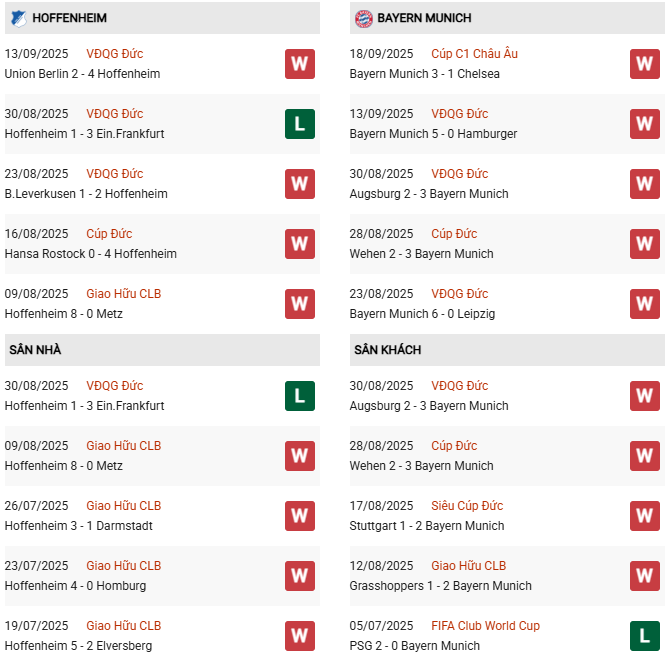Click the Bayern Munich club crest

(x=363, y=18)
